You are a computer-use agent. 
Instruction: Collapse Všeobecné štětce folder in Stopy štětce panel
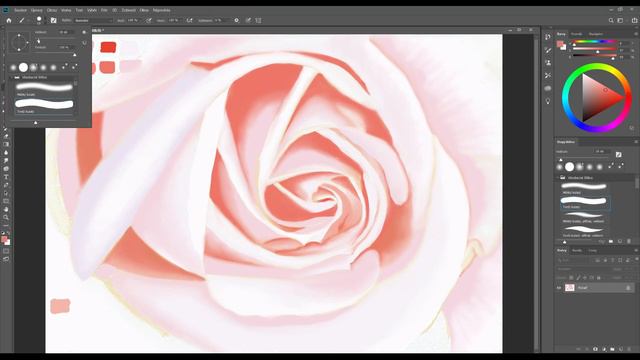[x=558, y=178]
